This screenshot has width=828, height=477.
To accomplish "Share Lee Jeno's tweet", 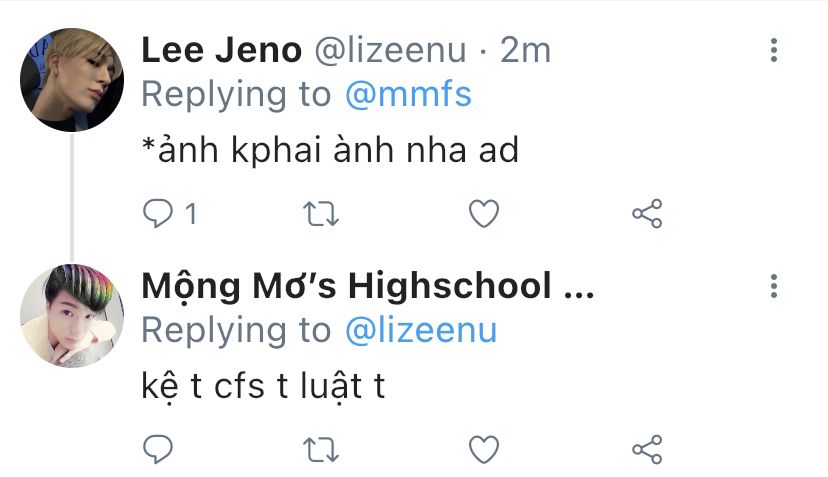I will [x=647, y=213].
